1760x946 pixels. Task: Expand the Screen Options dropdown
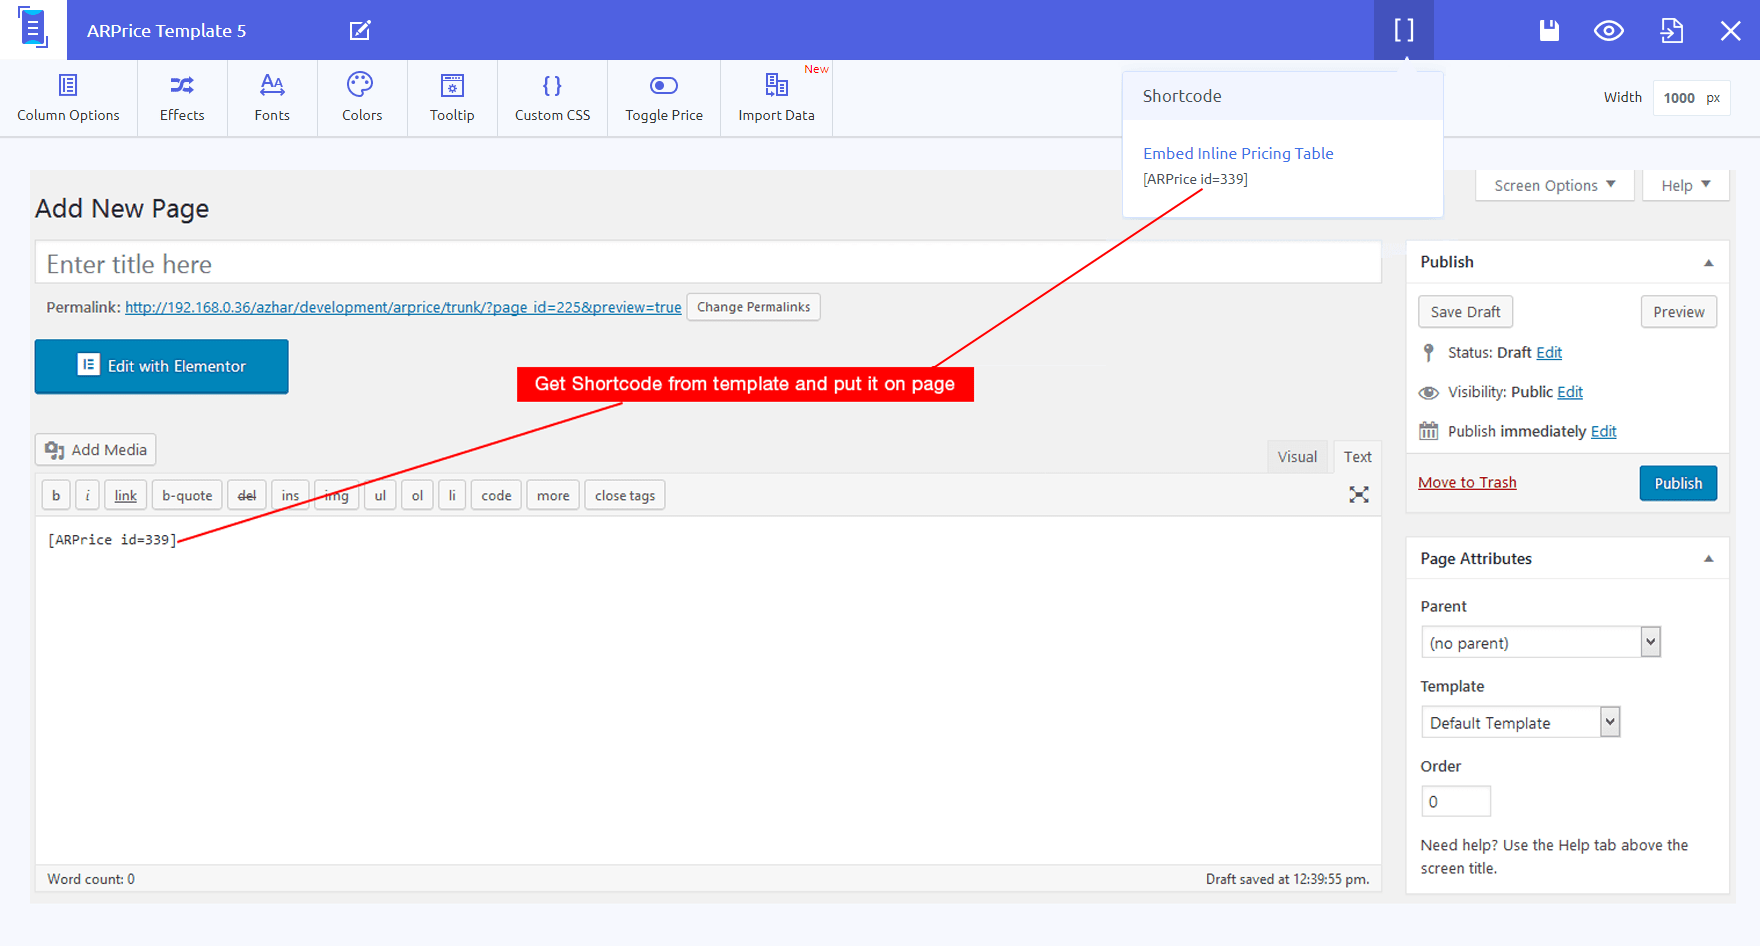[x=1554, y=185]
